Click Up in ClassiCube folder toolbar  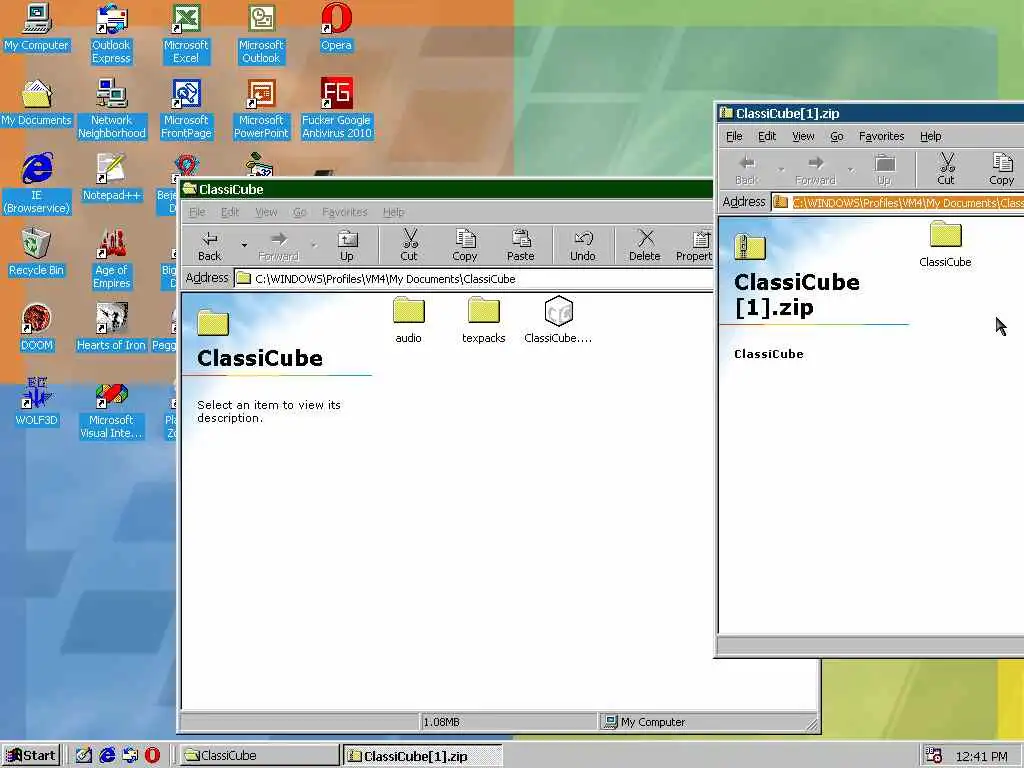coord(347,246)
